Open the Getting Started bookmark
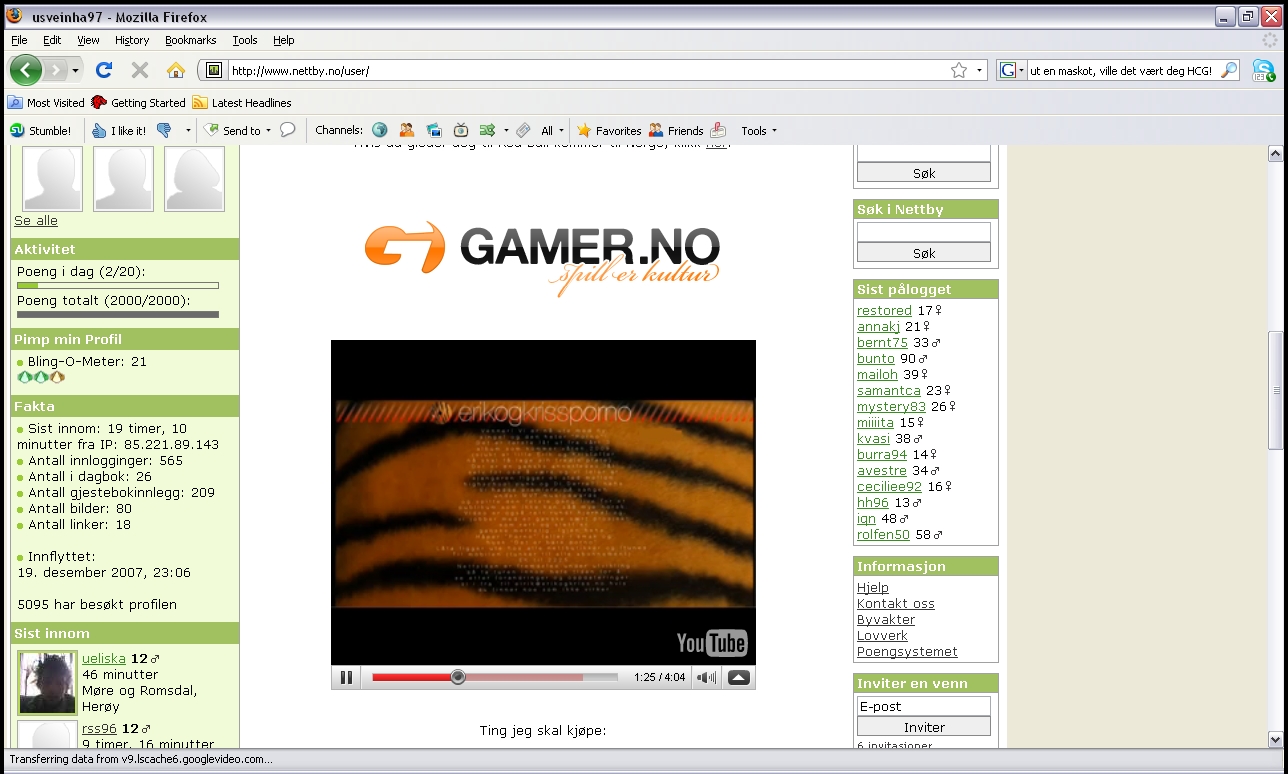This screenshot has height=774, width=1288. (x=139, y=103)
